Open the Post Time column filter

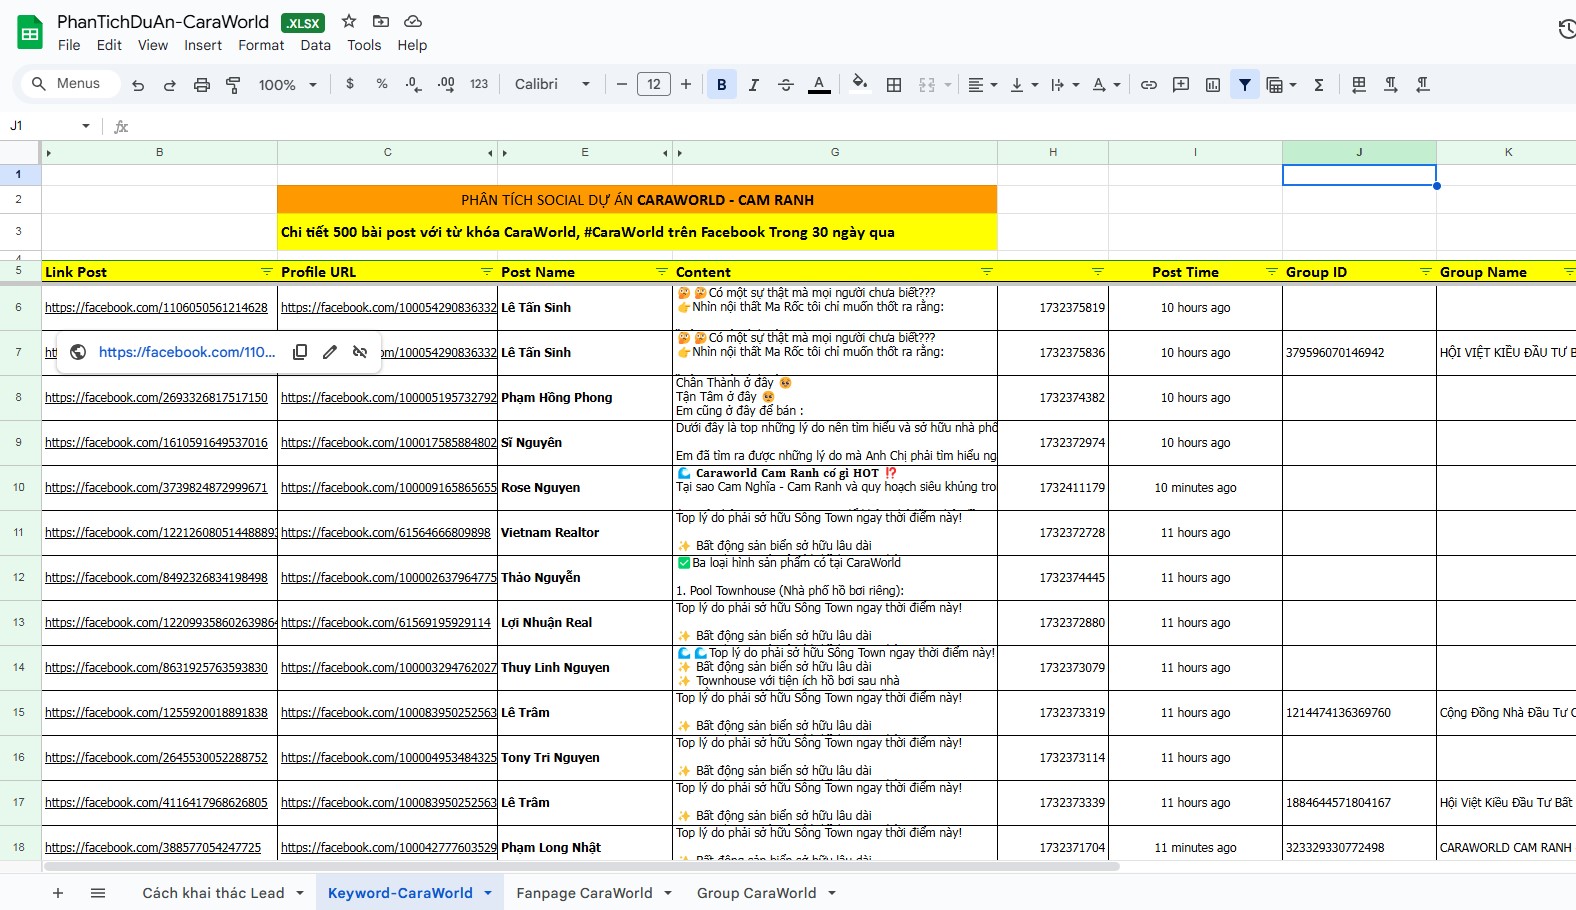tap(1272, 272)
